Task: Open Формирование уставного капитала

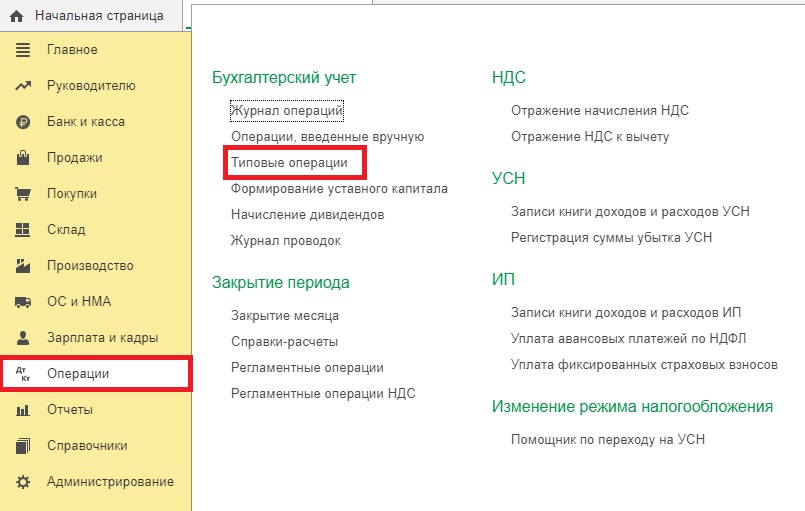Action: point(339,188)
